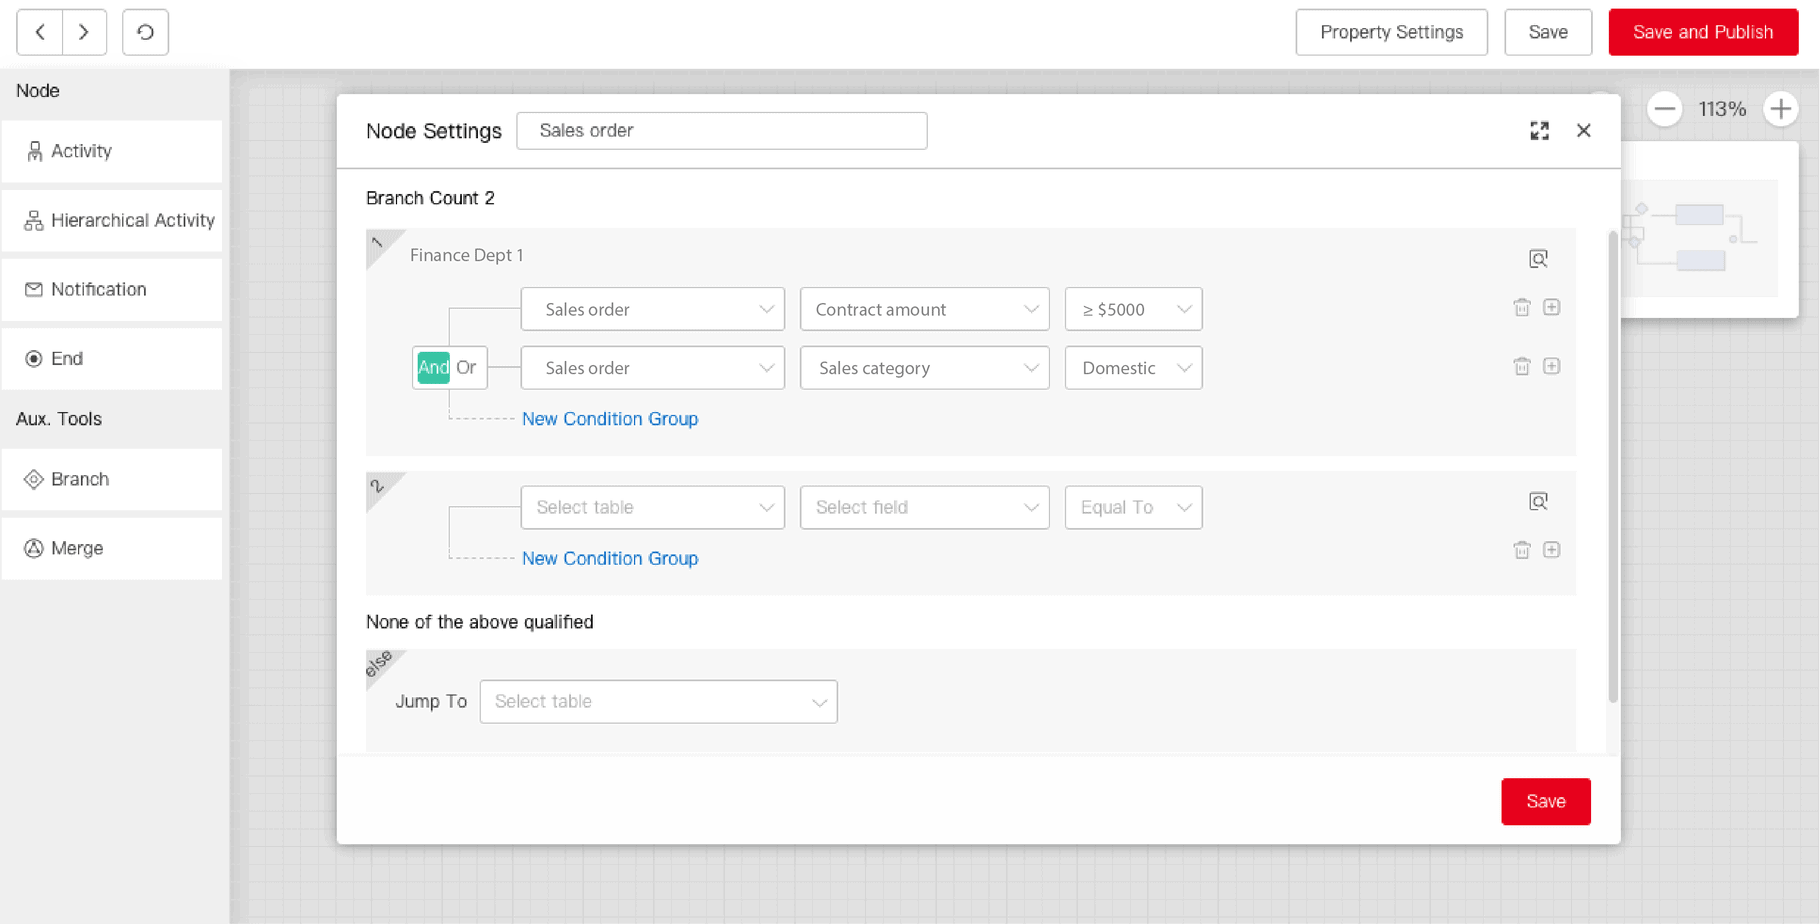Select the Activity node tool
The image size is (1820, 924).
80,151
